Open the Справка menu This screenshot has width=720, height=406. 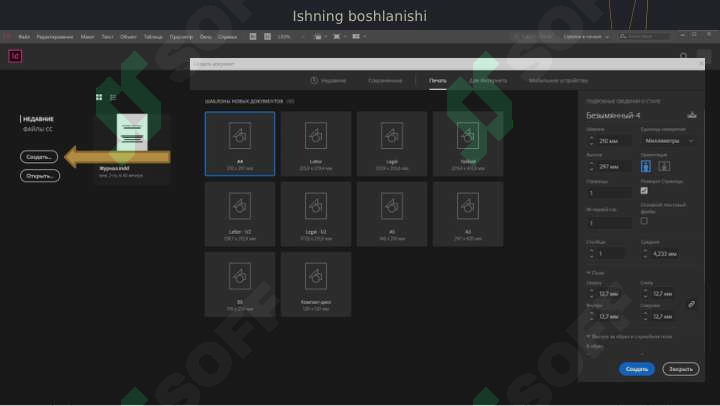(227, 37)
